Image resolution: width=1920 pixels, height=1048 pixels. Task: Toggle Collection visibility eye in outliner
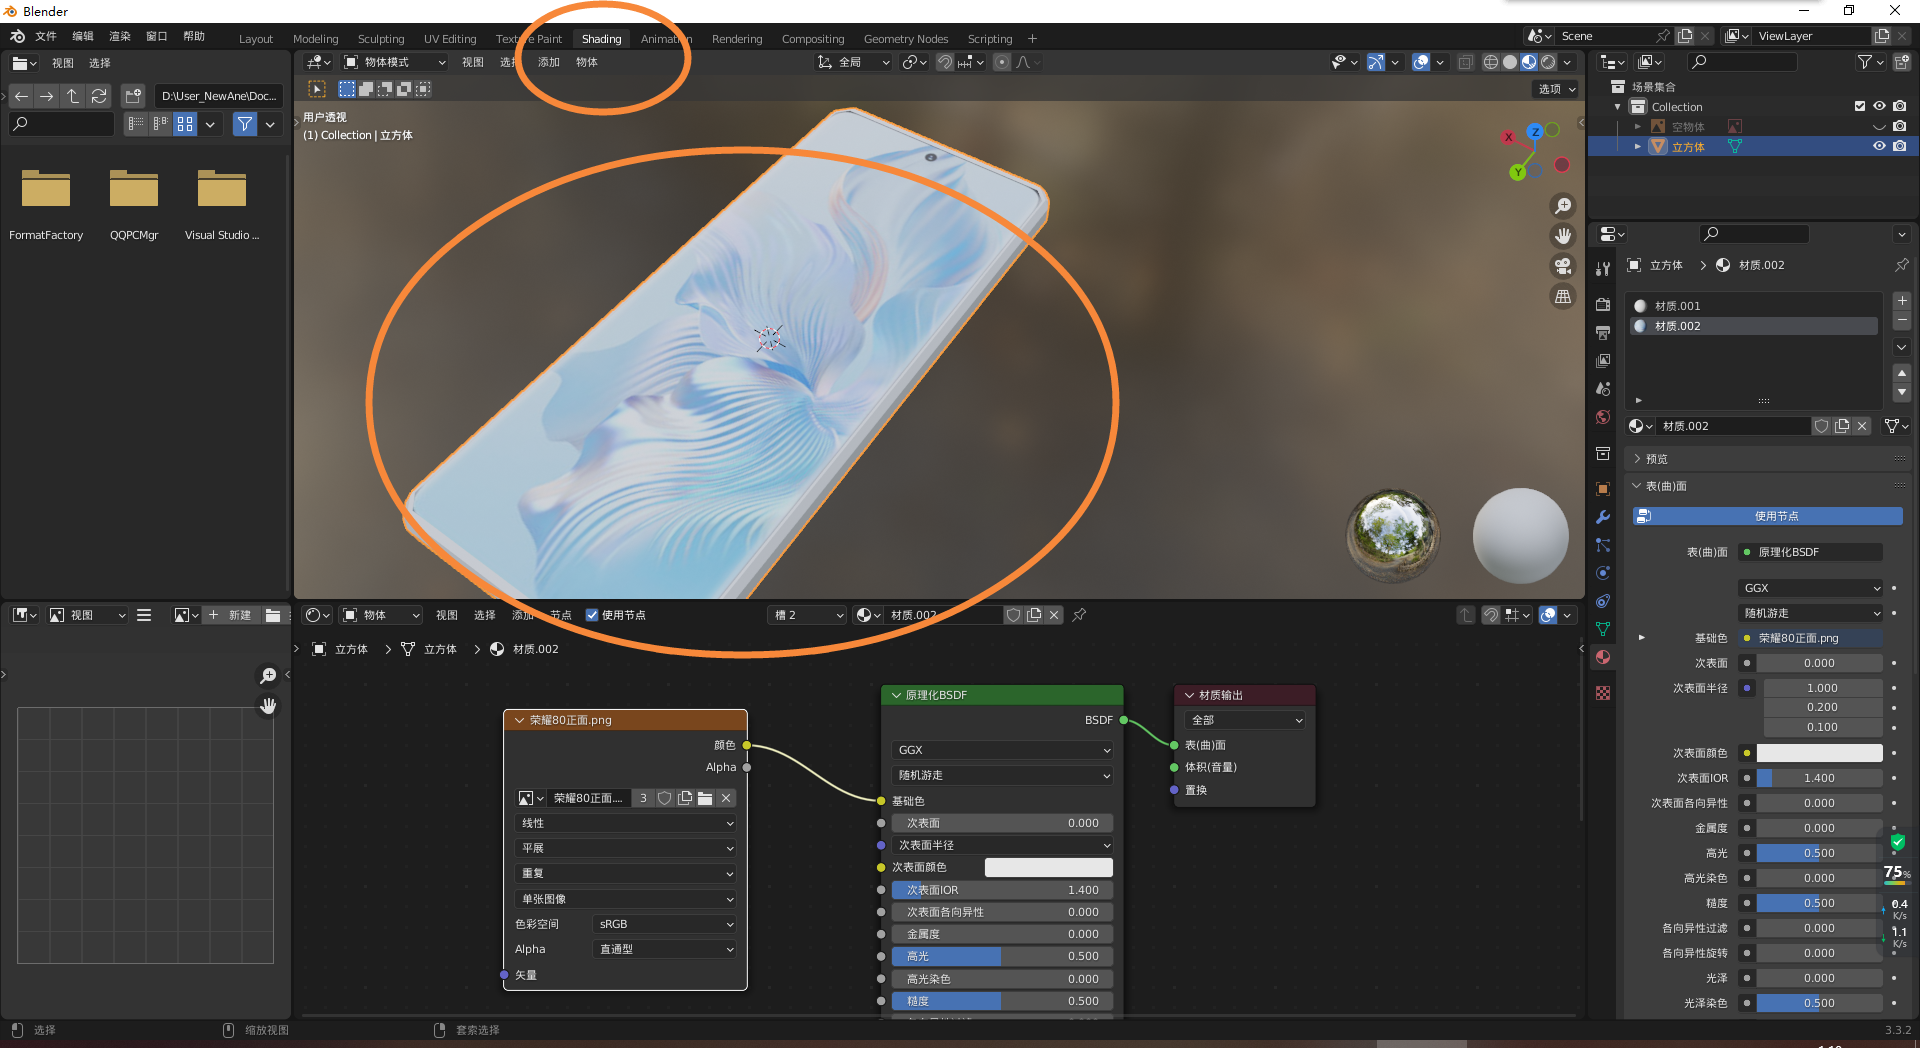coord(1880,107)
